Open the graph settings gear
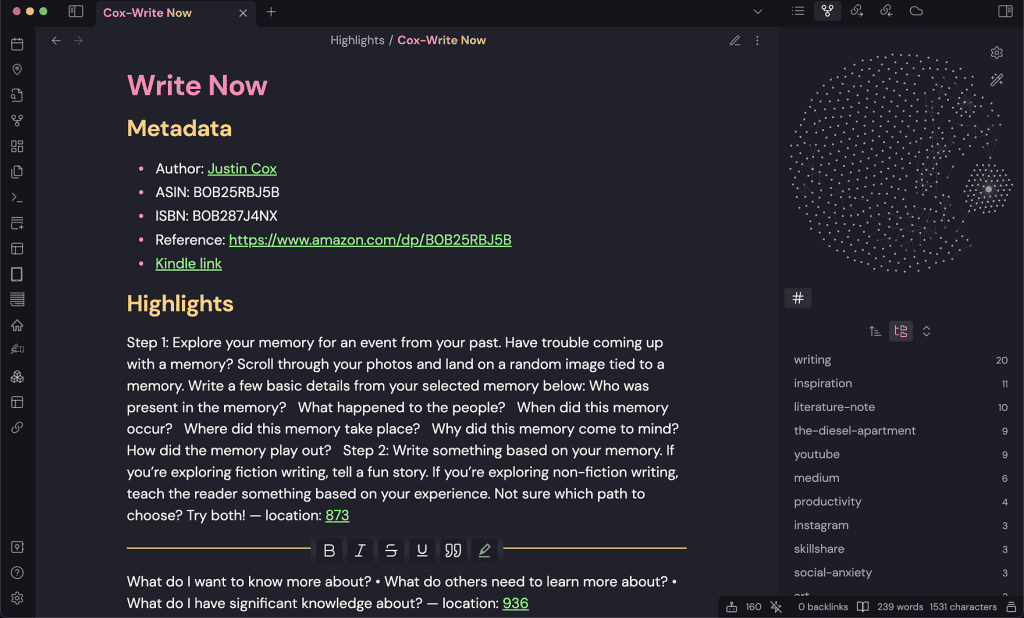Image resolution: width=1024 pixels, height=618 pixels. click(997, 52)
